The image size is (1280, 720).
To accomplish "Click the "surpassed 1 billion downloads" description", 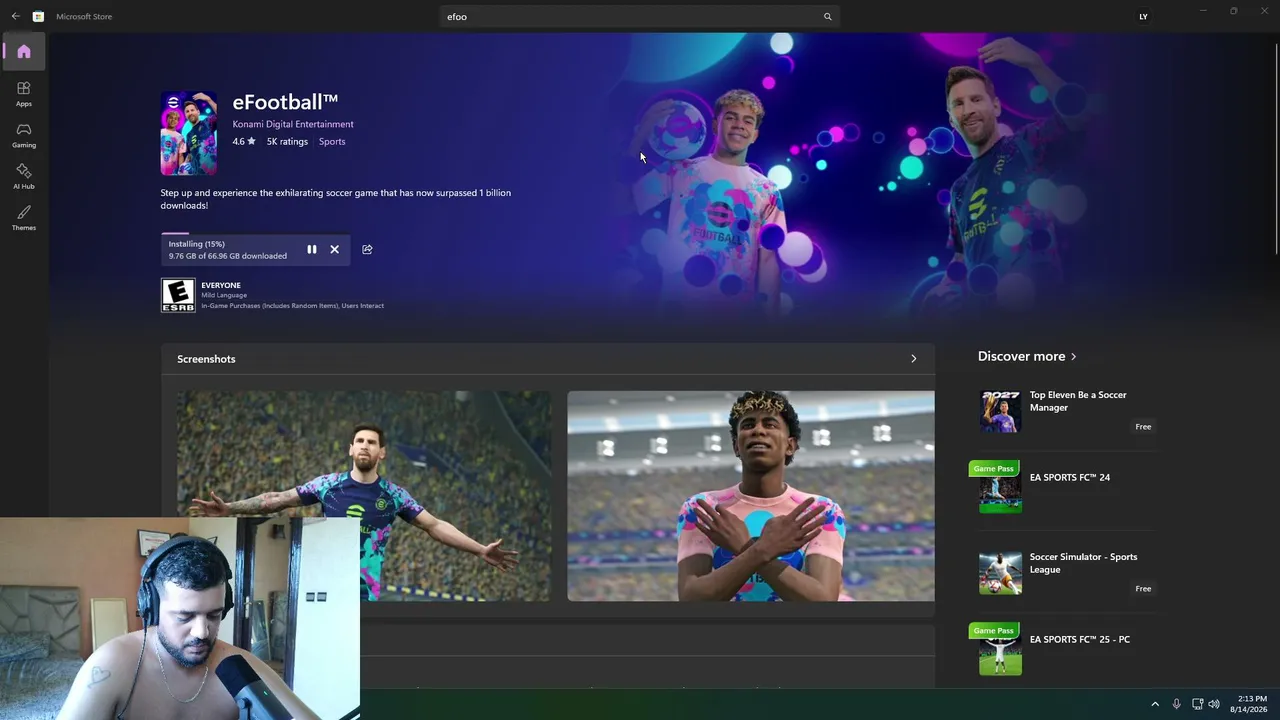I will [x=336, y=199].
